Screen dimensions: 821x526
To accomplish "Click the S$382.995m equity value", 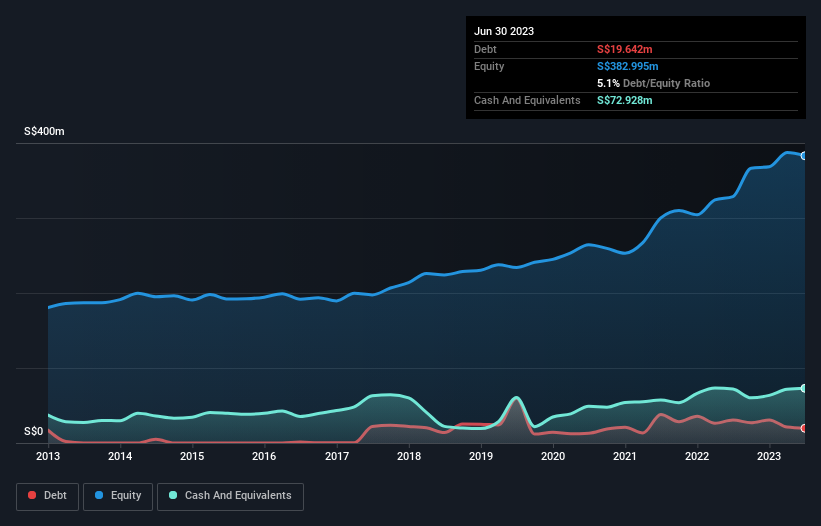I will (628, 66).
